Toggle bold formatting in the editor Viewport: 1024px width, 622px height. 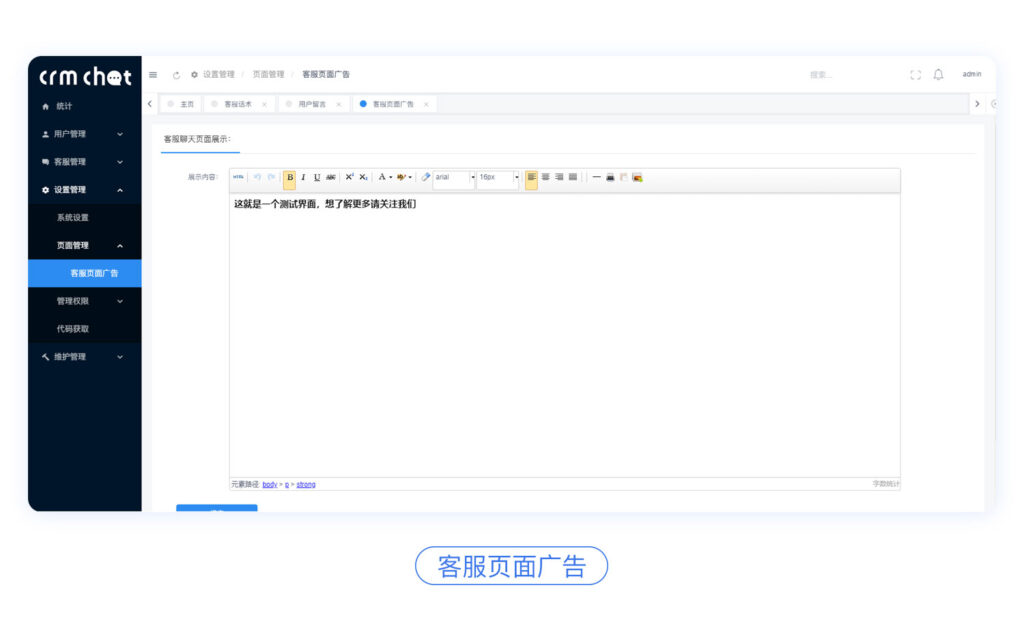[289, 177]
